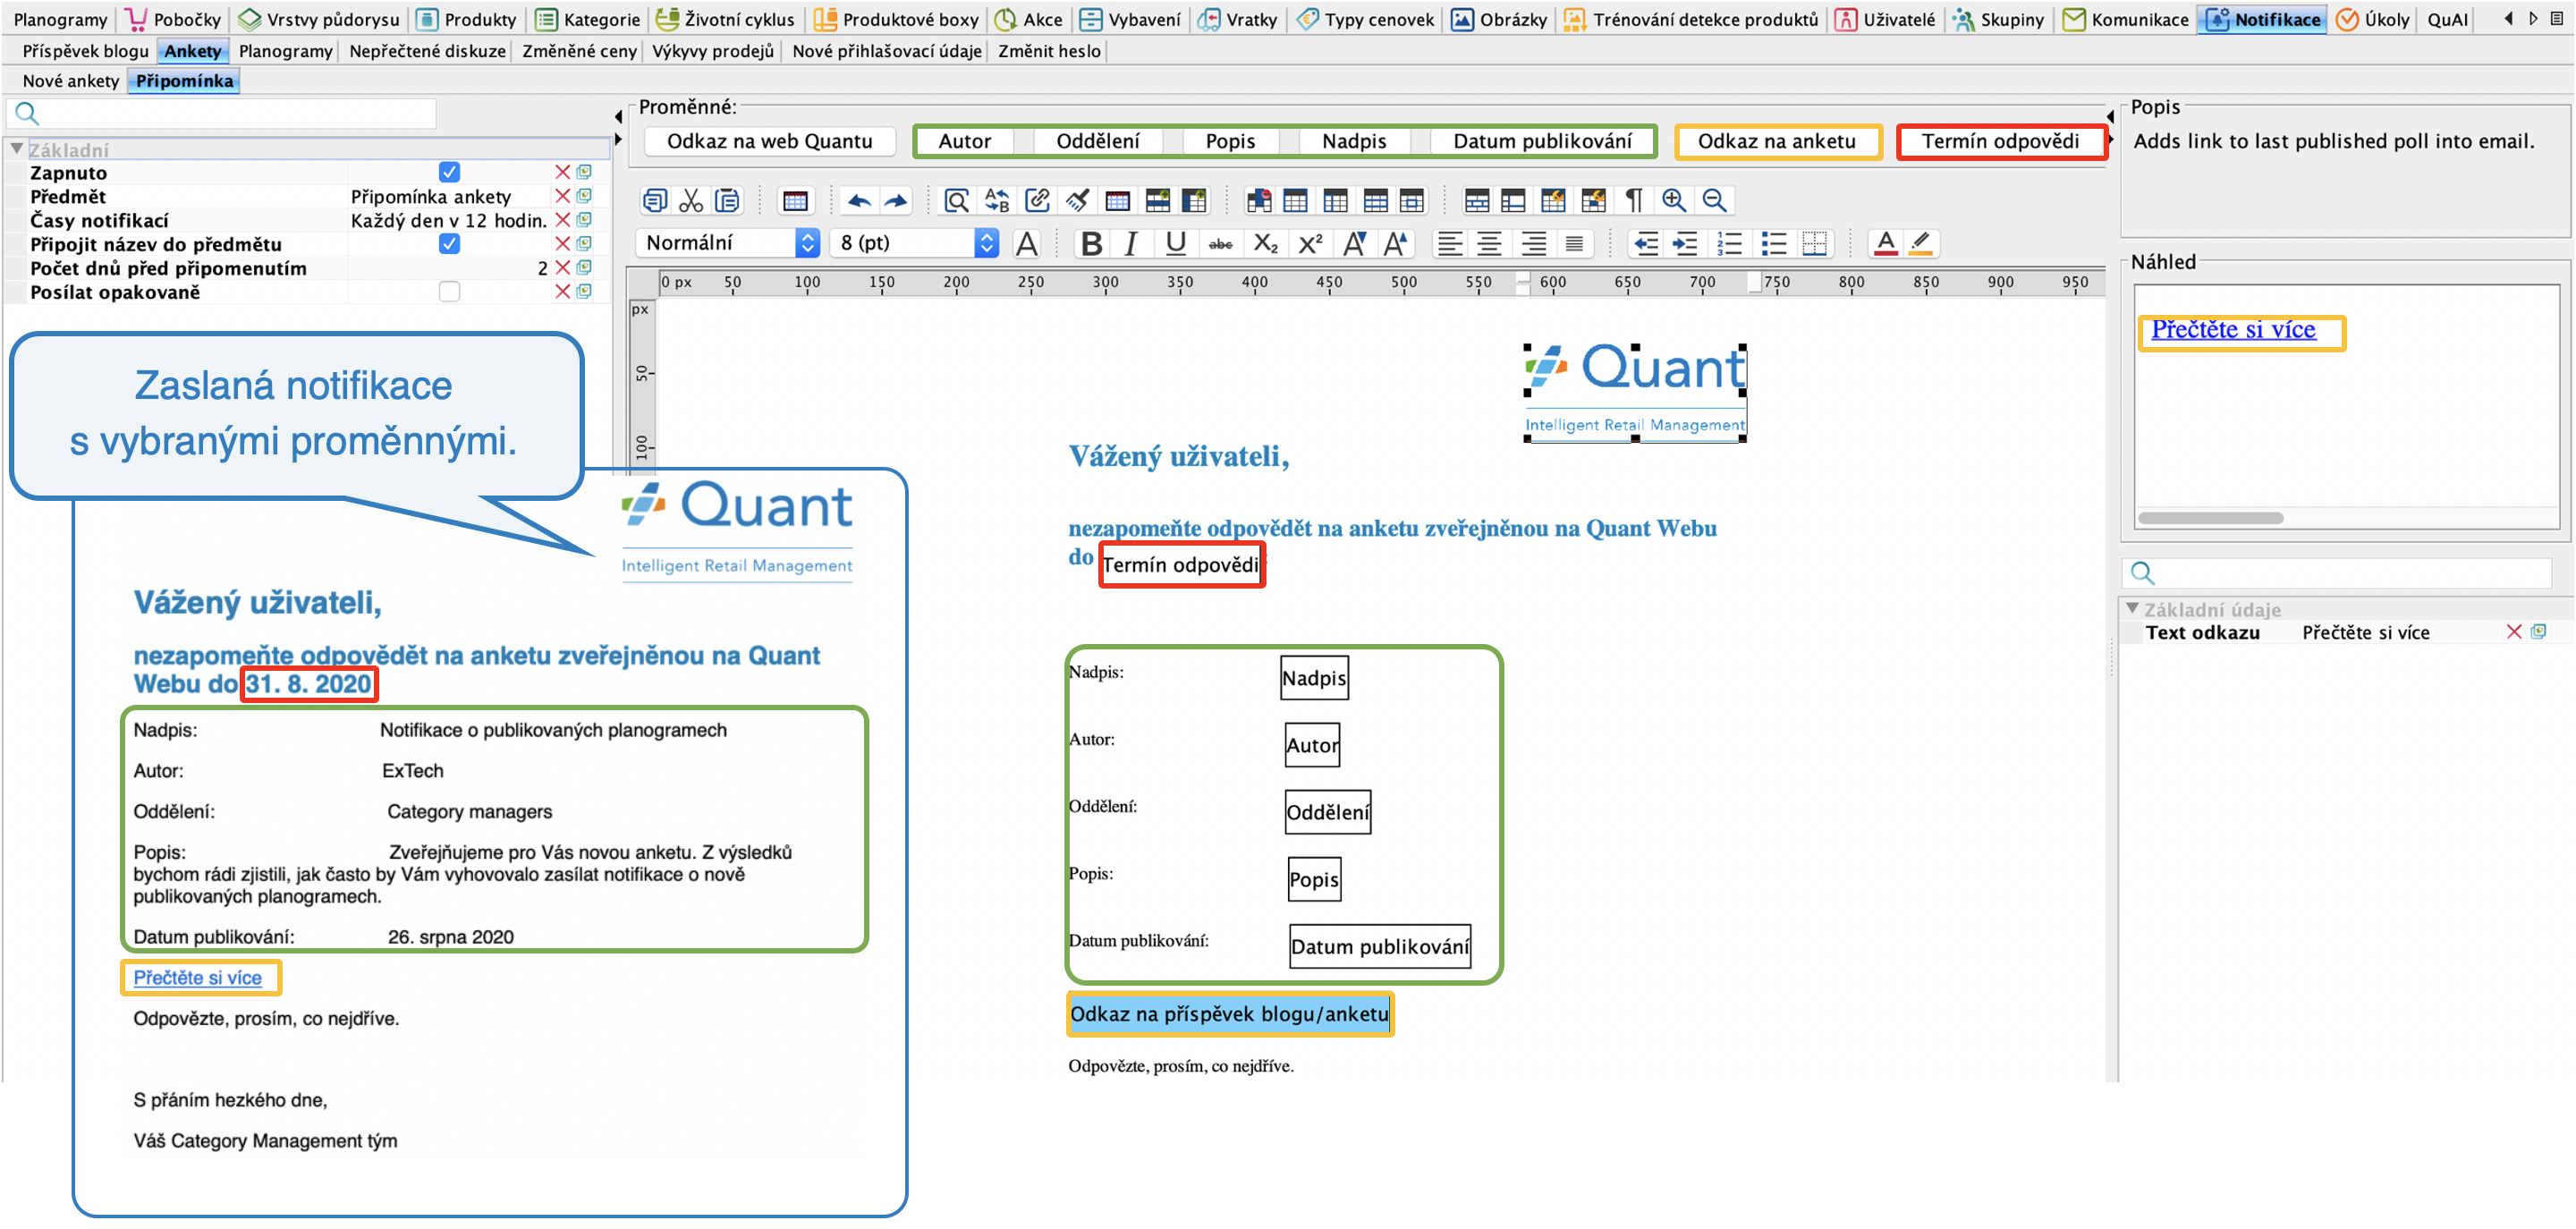Open the Planogramy top tab
Screen dimensions: 2576x1229
[x=60, y=19]
